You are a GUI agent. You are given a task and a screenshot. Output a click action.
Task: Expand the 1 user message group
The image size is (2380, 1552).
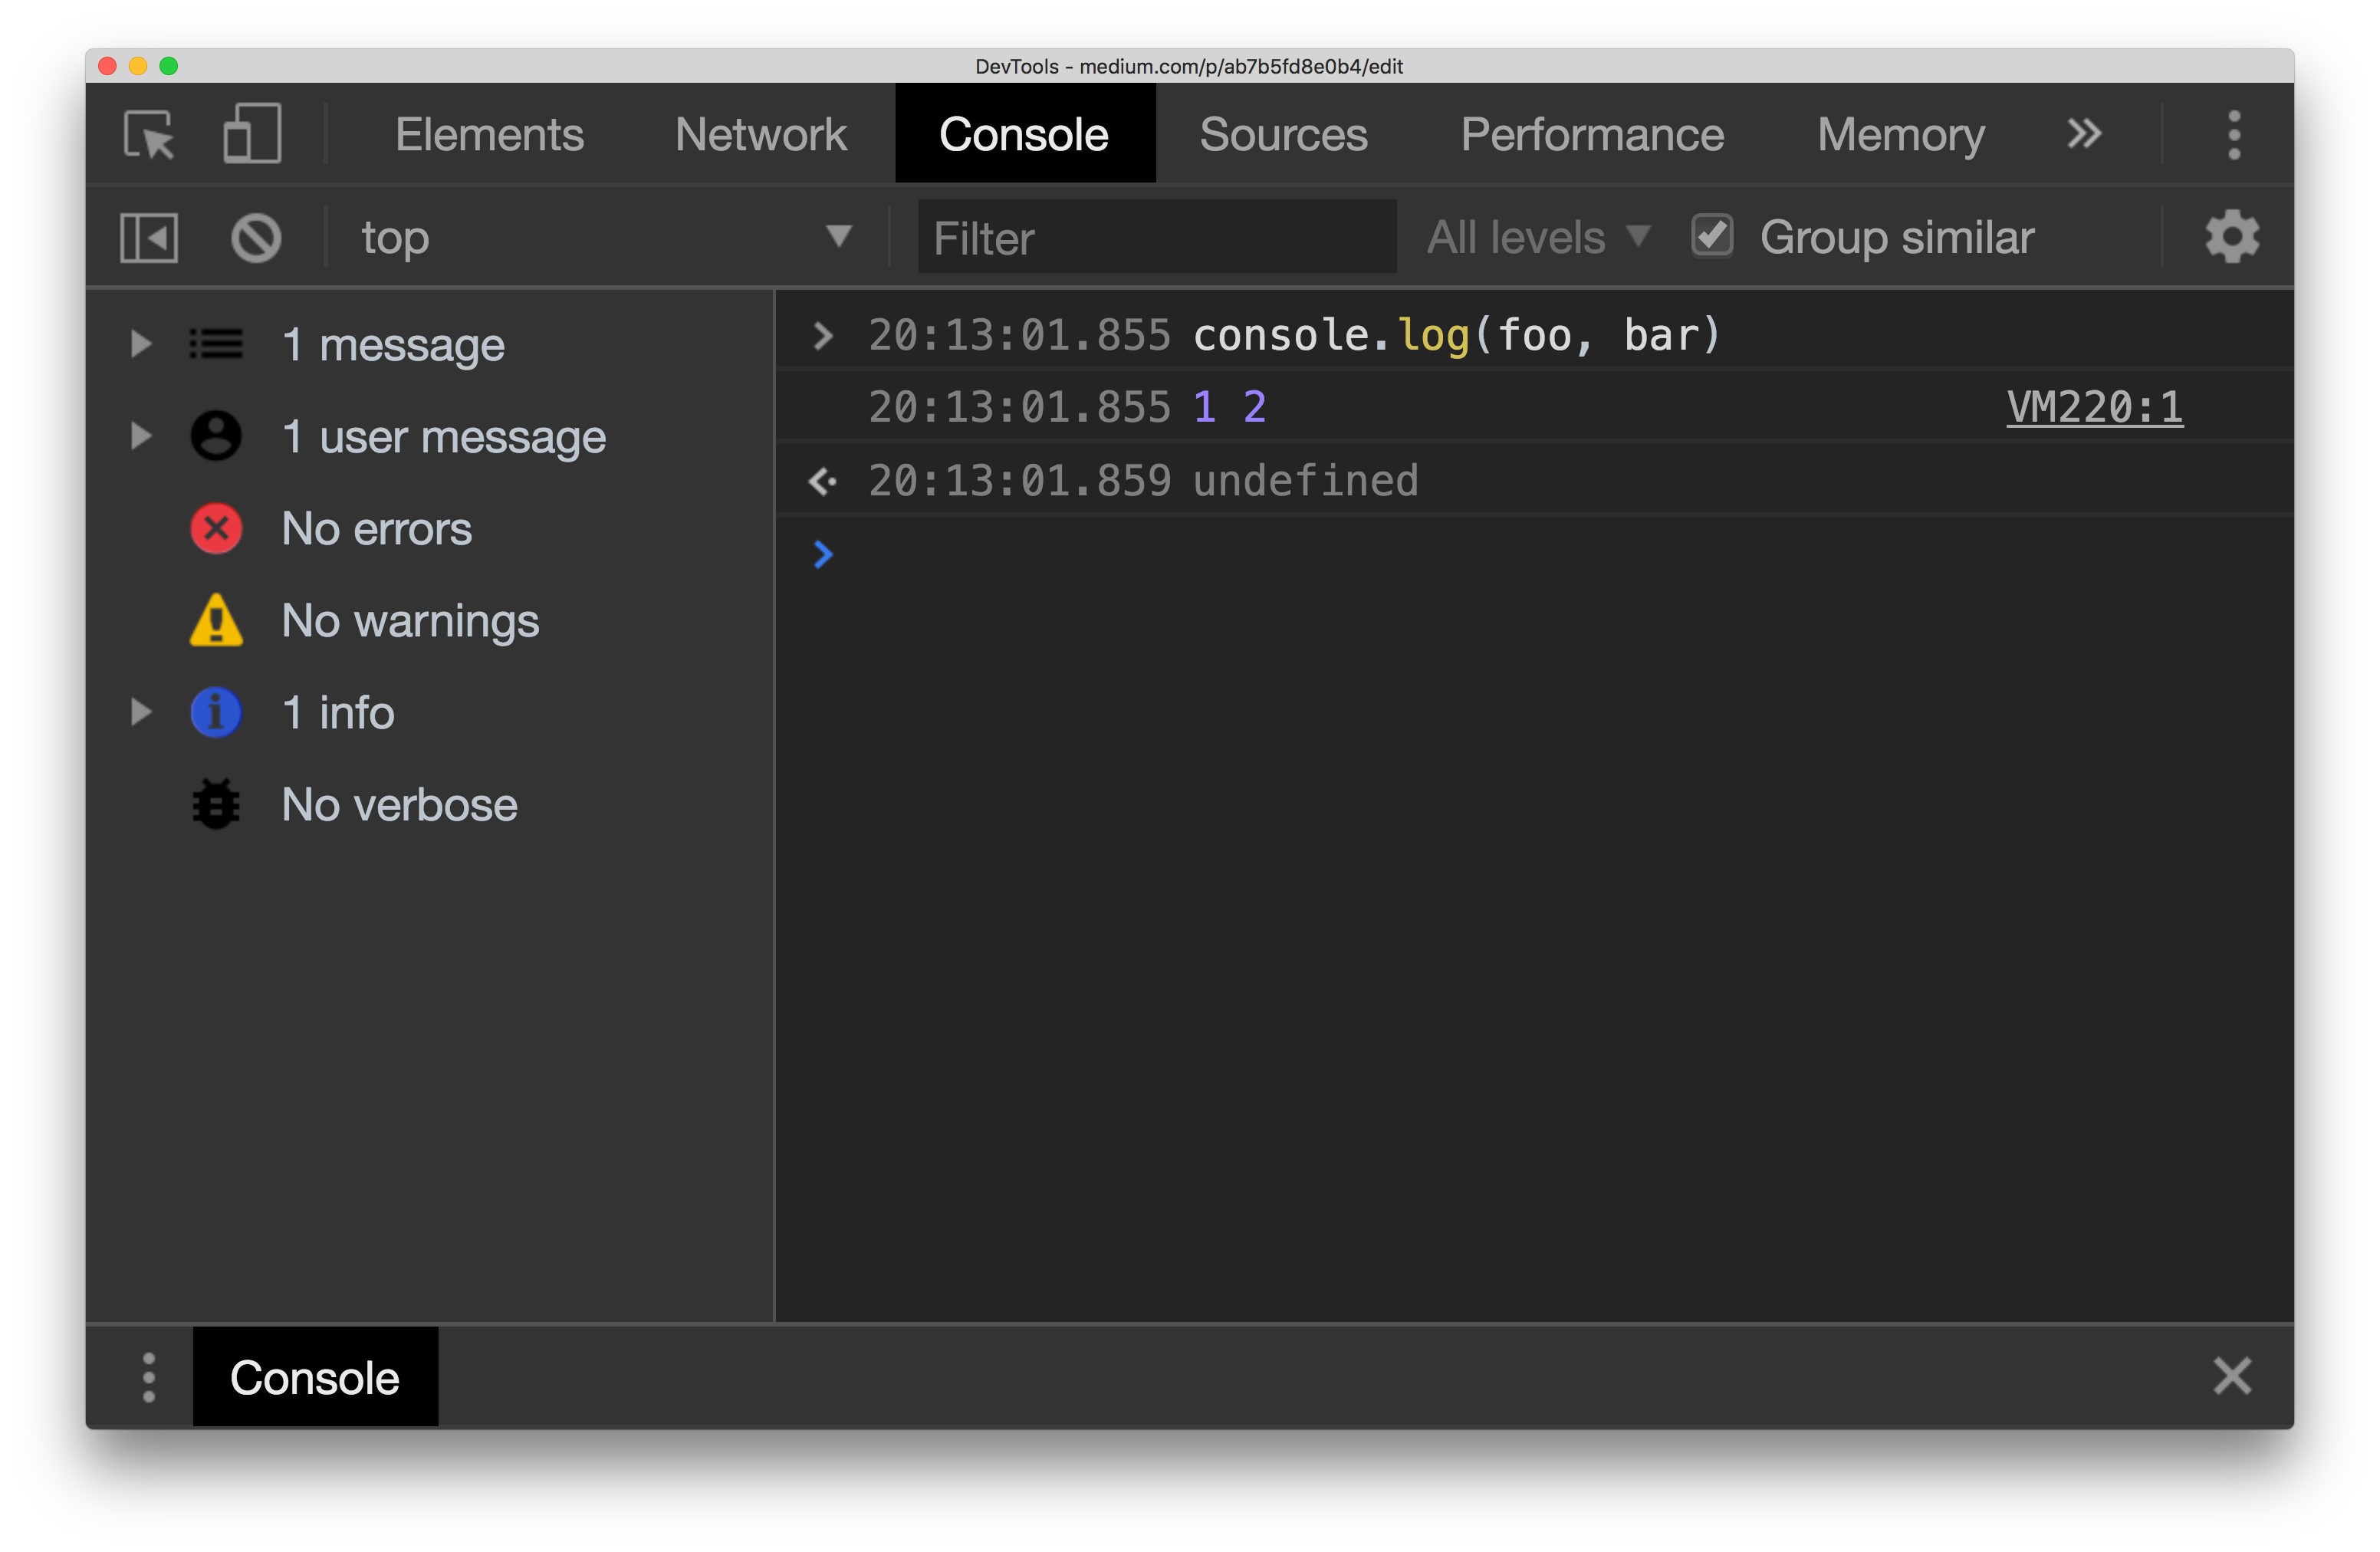(x=140, y=435)
